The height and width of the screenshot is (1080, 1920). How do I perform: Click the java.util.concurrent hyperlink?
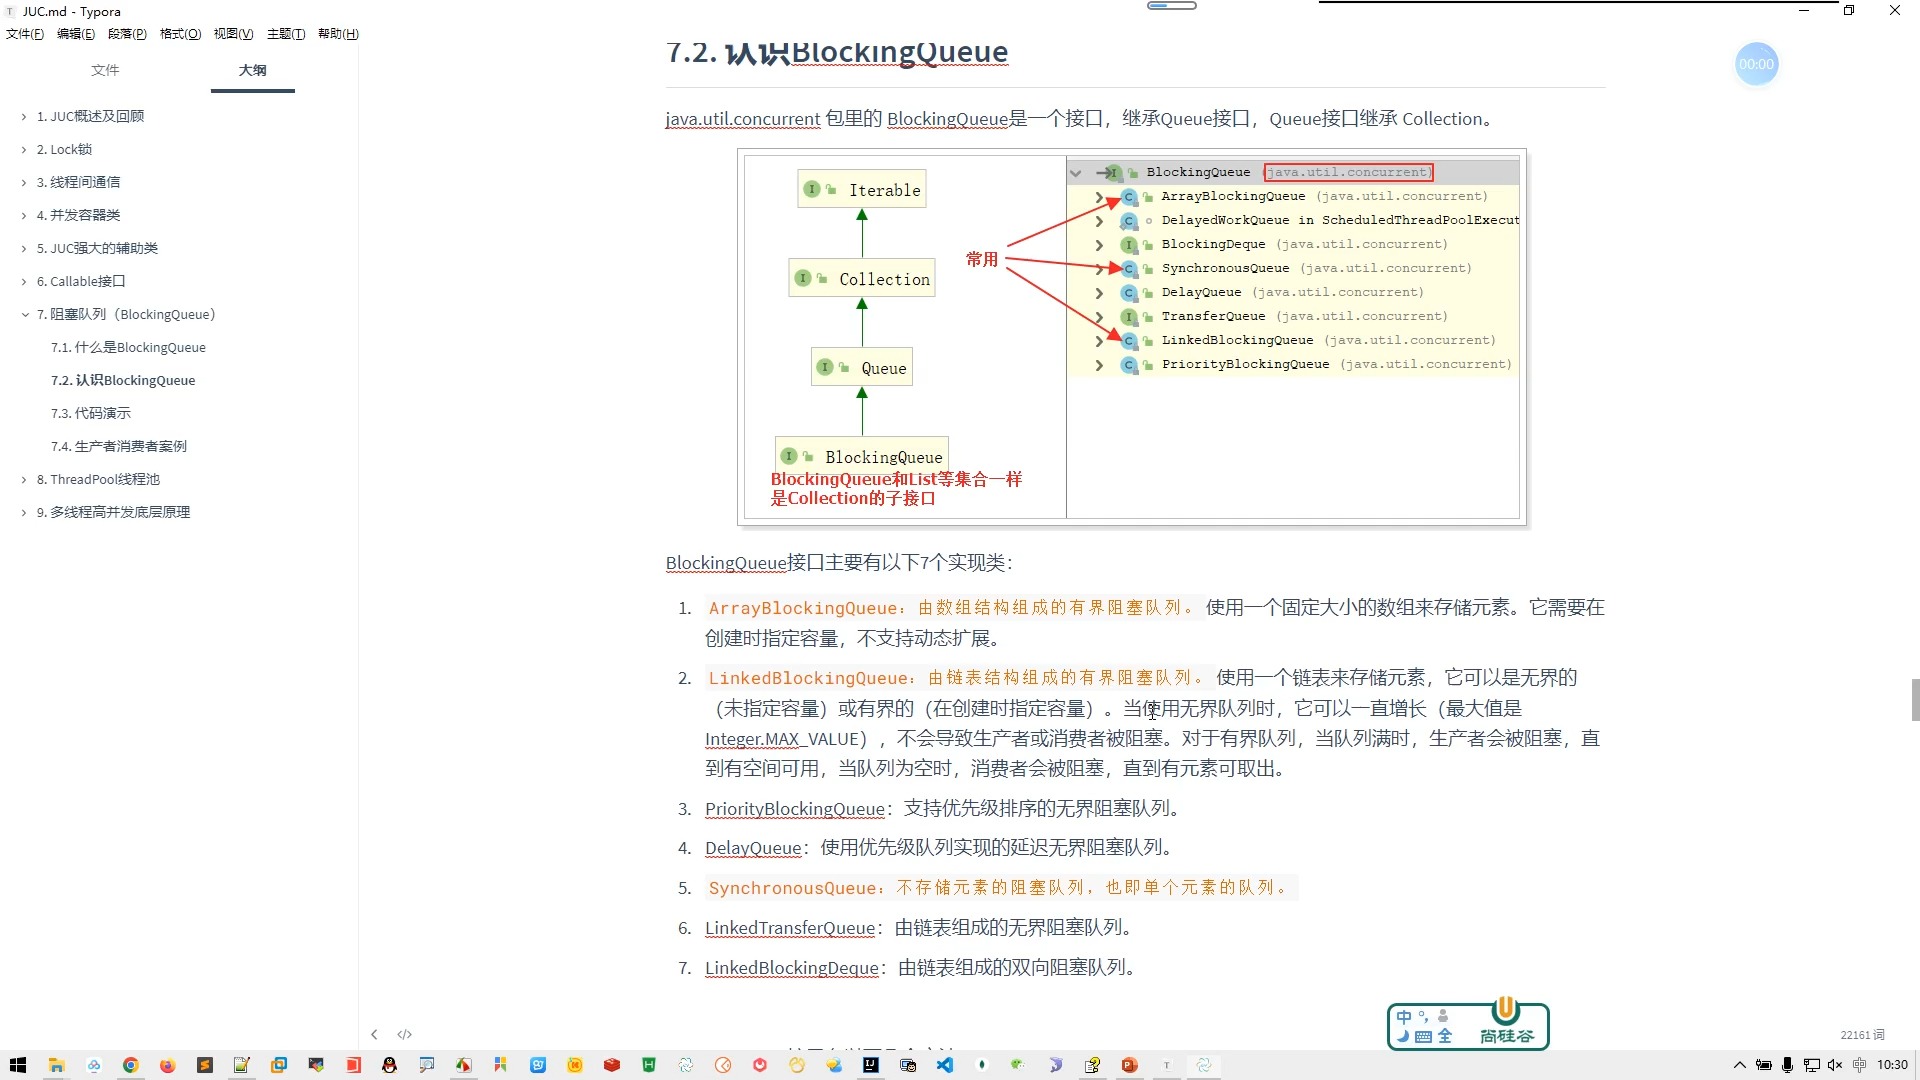[x=742, y=117]
